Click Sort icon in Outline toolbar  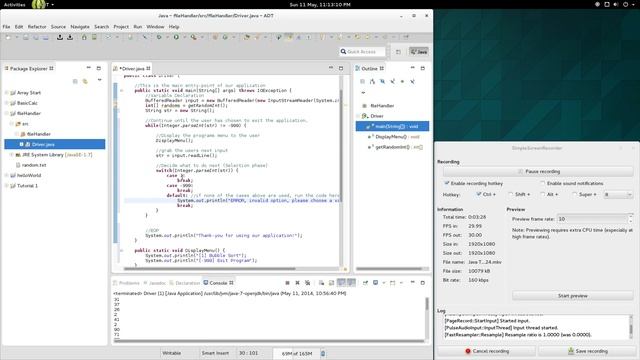pyautogui.click(x=372, y=81)
